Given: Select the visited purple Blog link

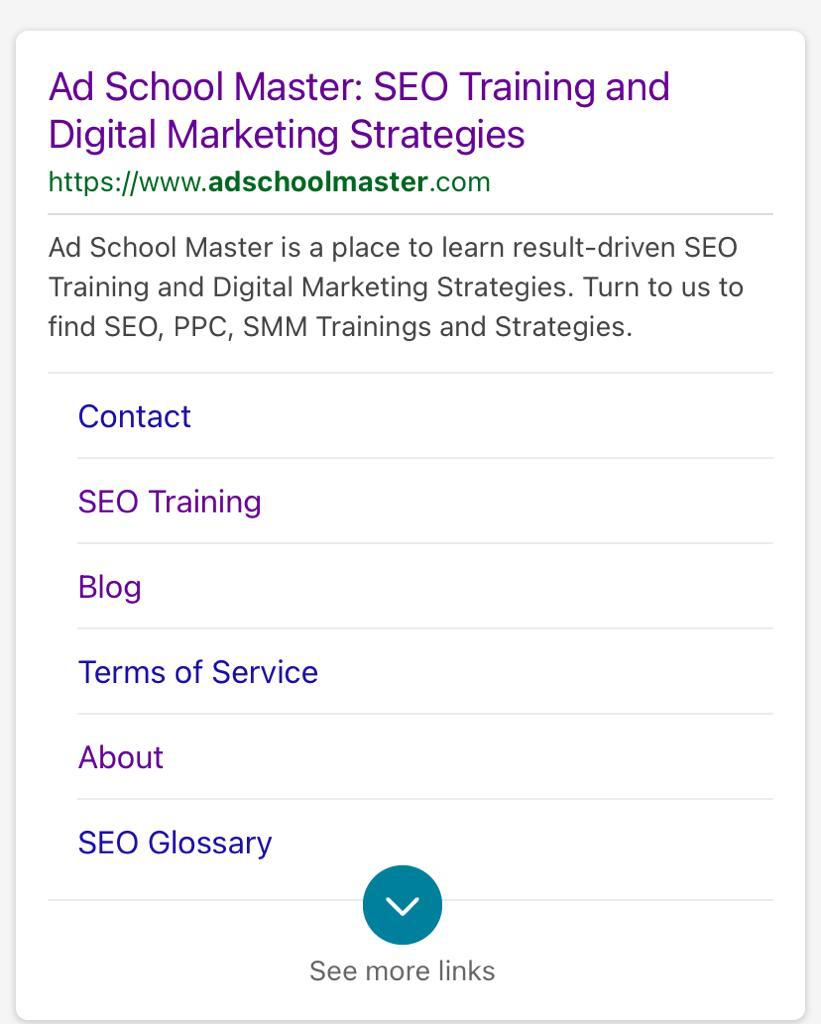Looking at the screenshot, I should click(x=110, y=587).
